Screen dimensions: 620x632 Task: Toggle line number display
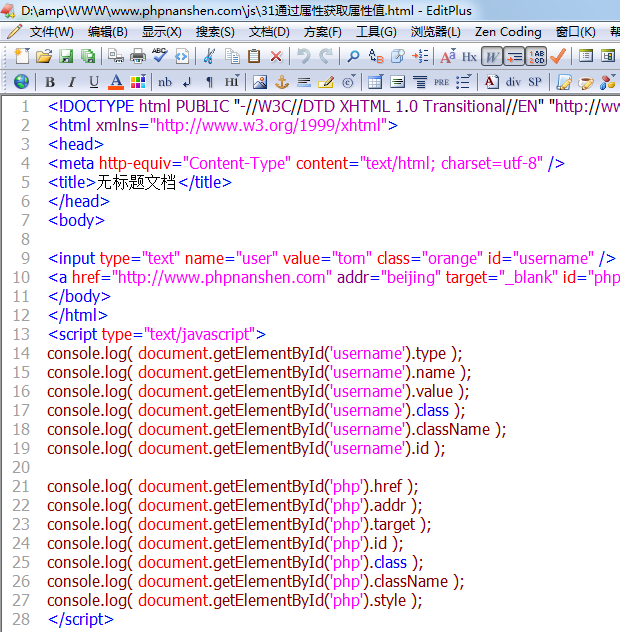pos(536,56)
